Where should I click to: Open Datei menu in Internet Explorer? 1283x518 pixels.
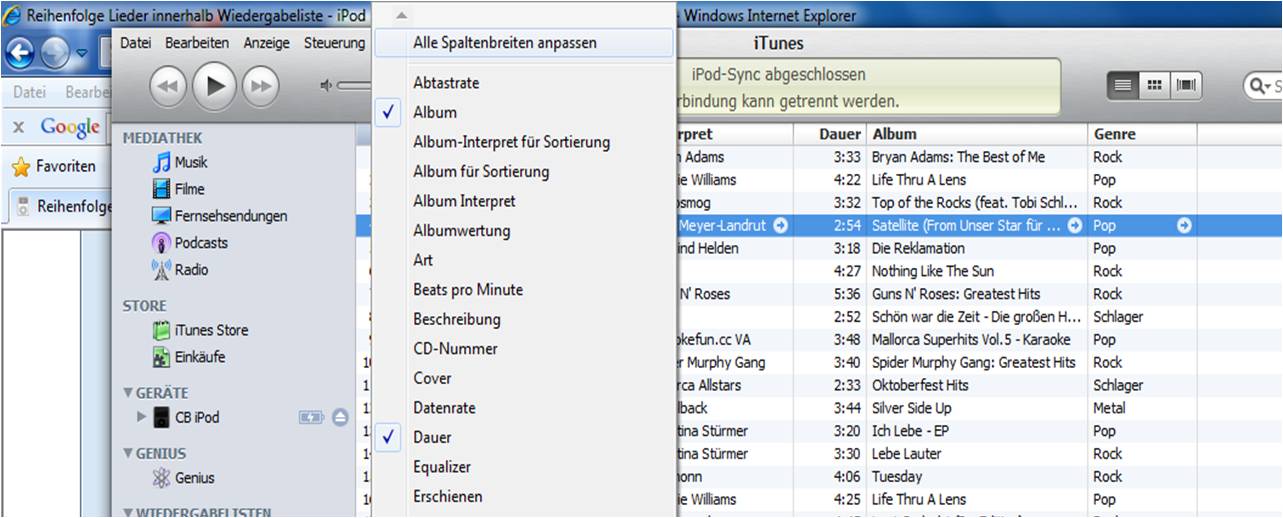[x=30, y=92]
